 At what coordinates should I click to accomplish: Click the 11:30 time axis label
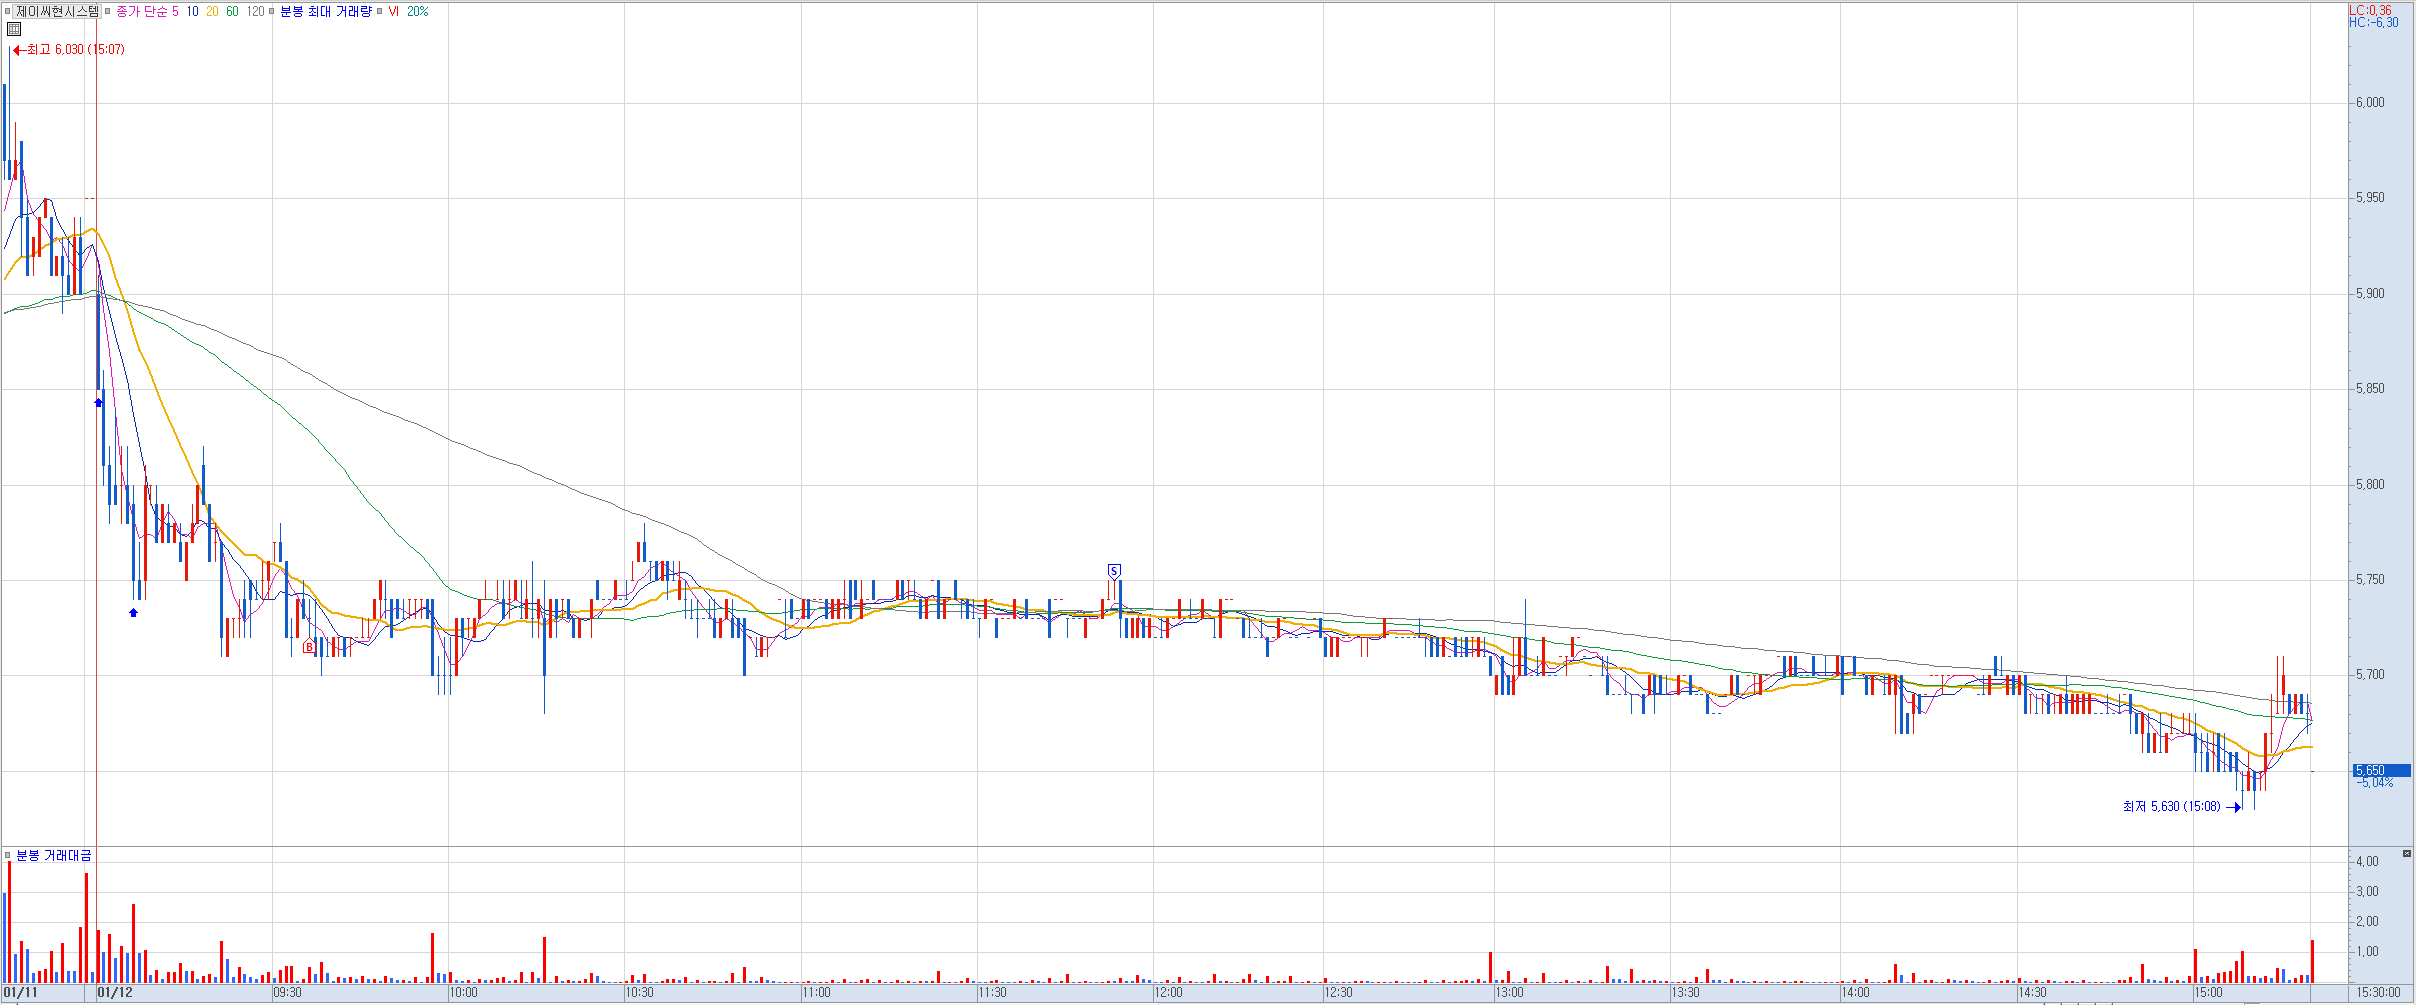tap(992, 993)
